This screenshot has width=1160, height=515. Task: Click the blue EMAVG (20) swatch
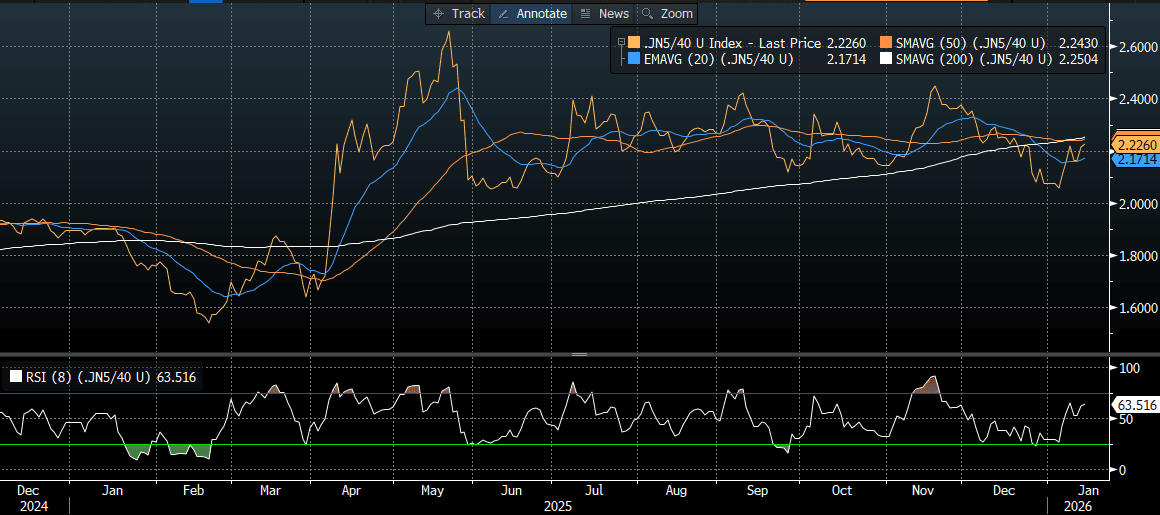[x=634, y=60]
